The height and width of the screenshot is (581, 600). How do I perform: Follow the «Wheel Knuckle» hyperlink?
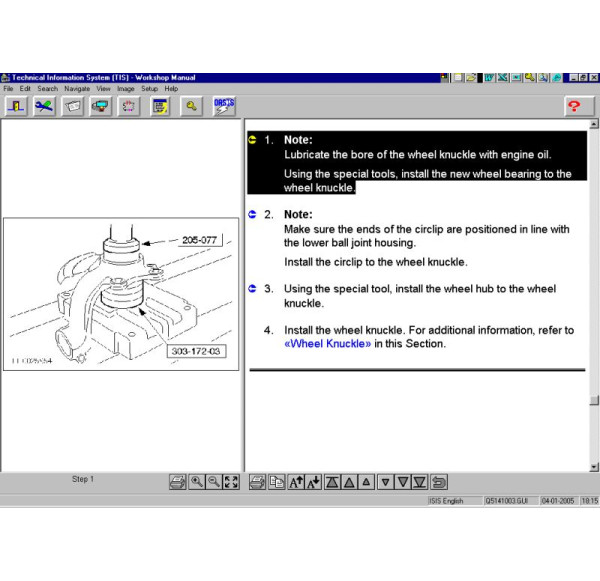pos(328,344)
